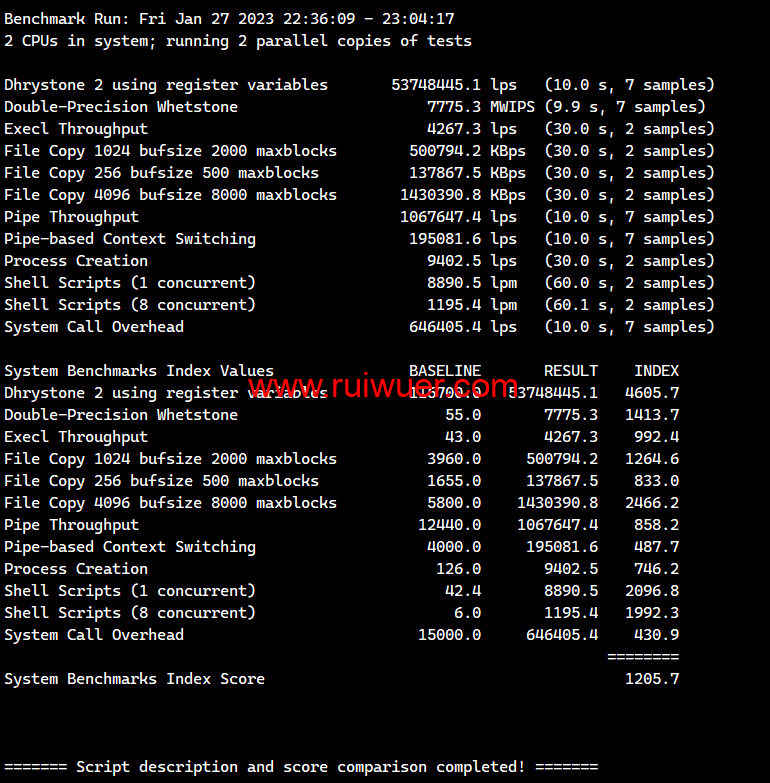The height and width of the screenshot is (783, 770).
Task: Click the System Call Overhead index 430.9
Action: pos(656,635)
